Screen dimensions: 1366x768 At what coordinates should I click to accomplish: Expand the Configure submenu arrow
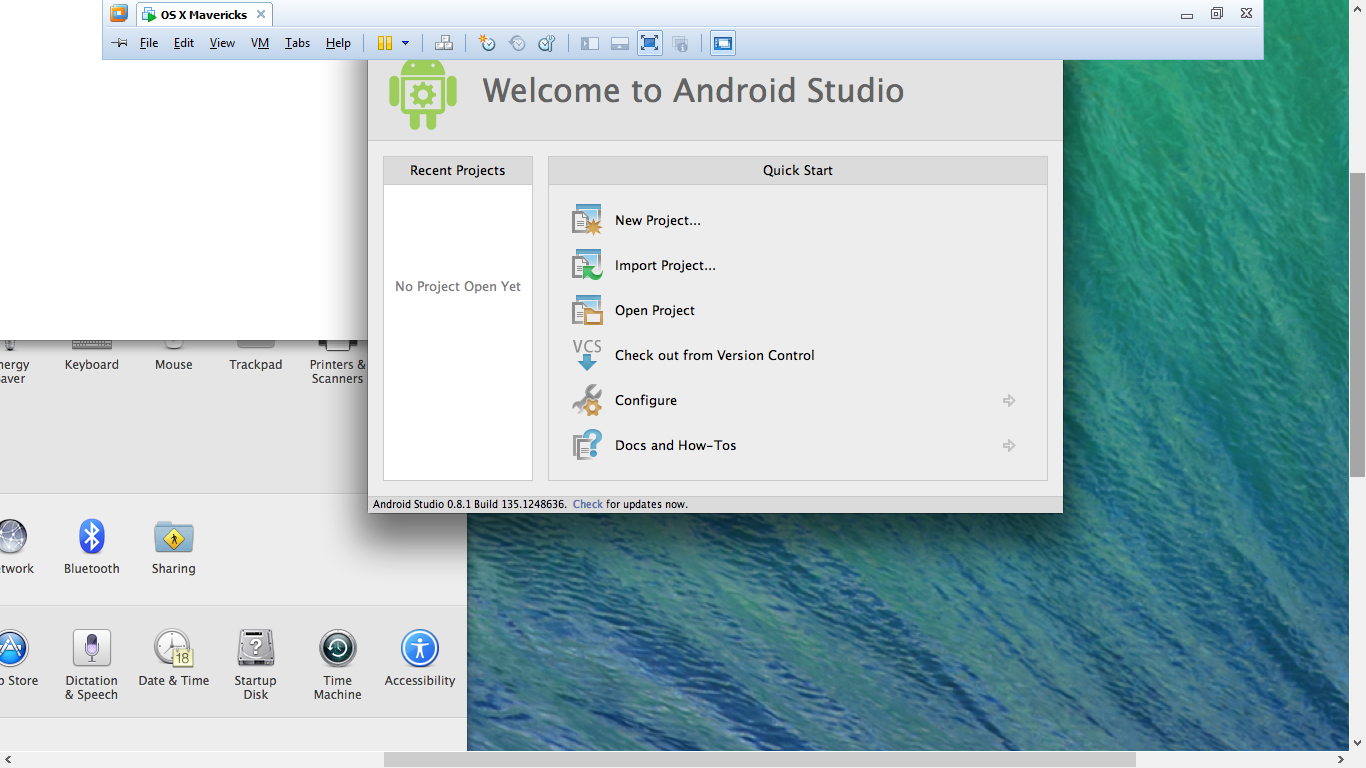coord(1009,400)
